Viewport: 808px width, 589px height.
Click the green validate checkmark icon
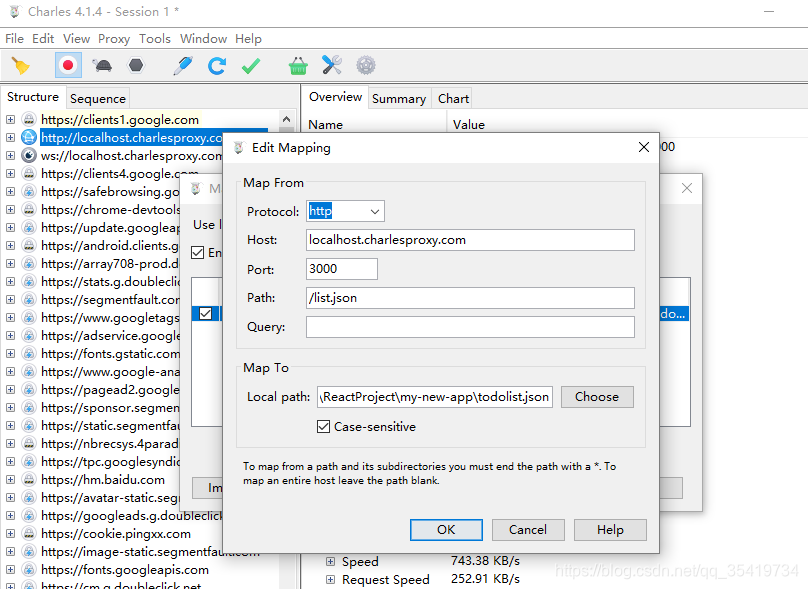(251, 65)
